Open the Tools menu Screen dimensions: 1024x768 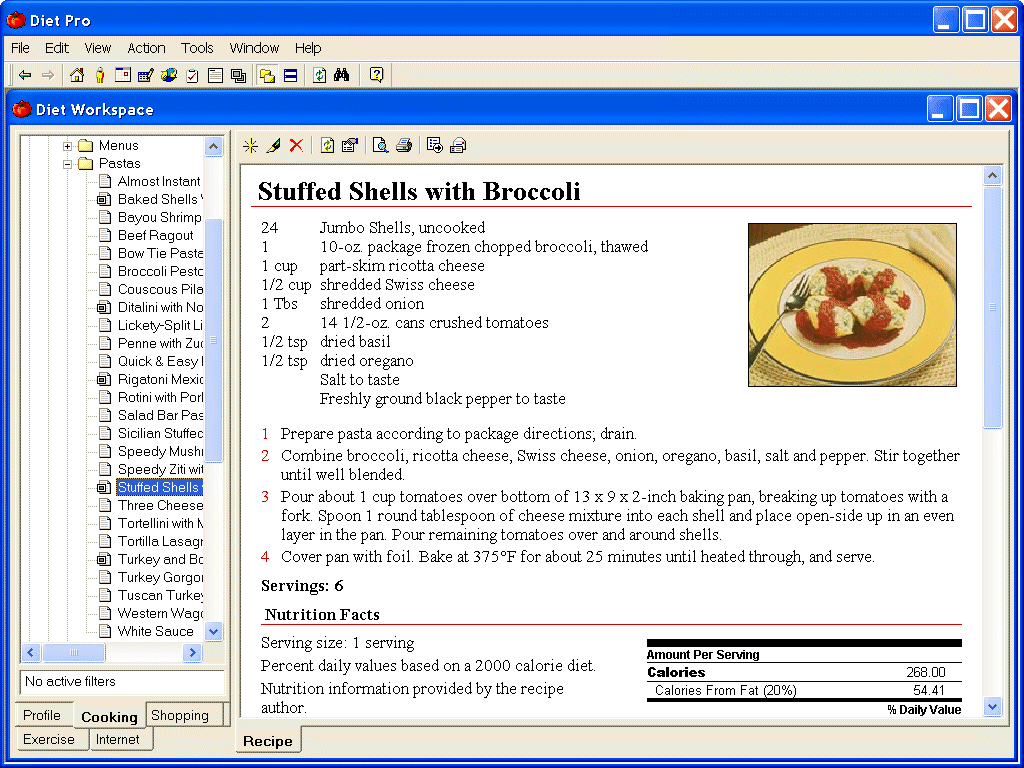(197, 48)
